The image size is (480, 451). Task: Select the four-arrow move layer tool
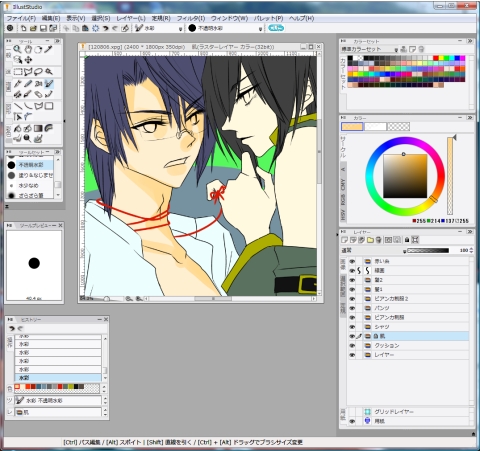[28, 60]
